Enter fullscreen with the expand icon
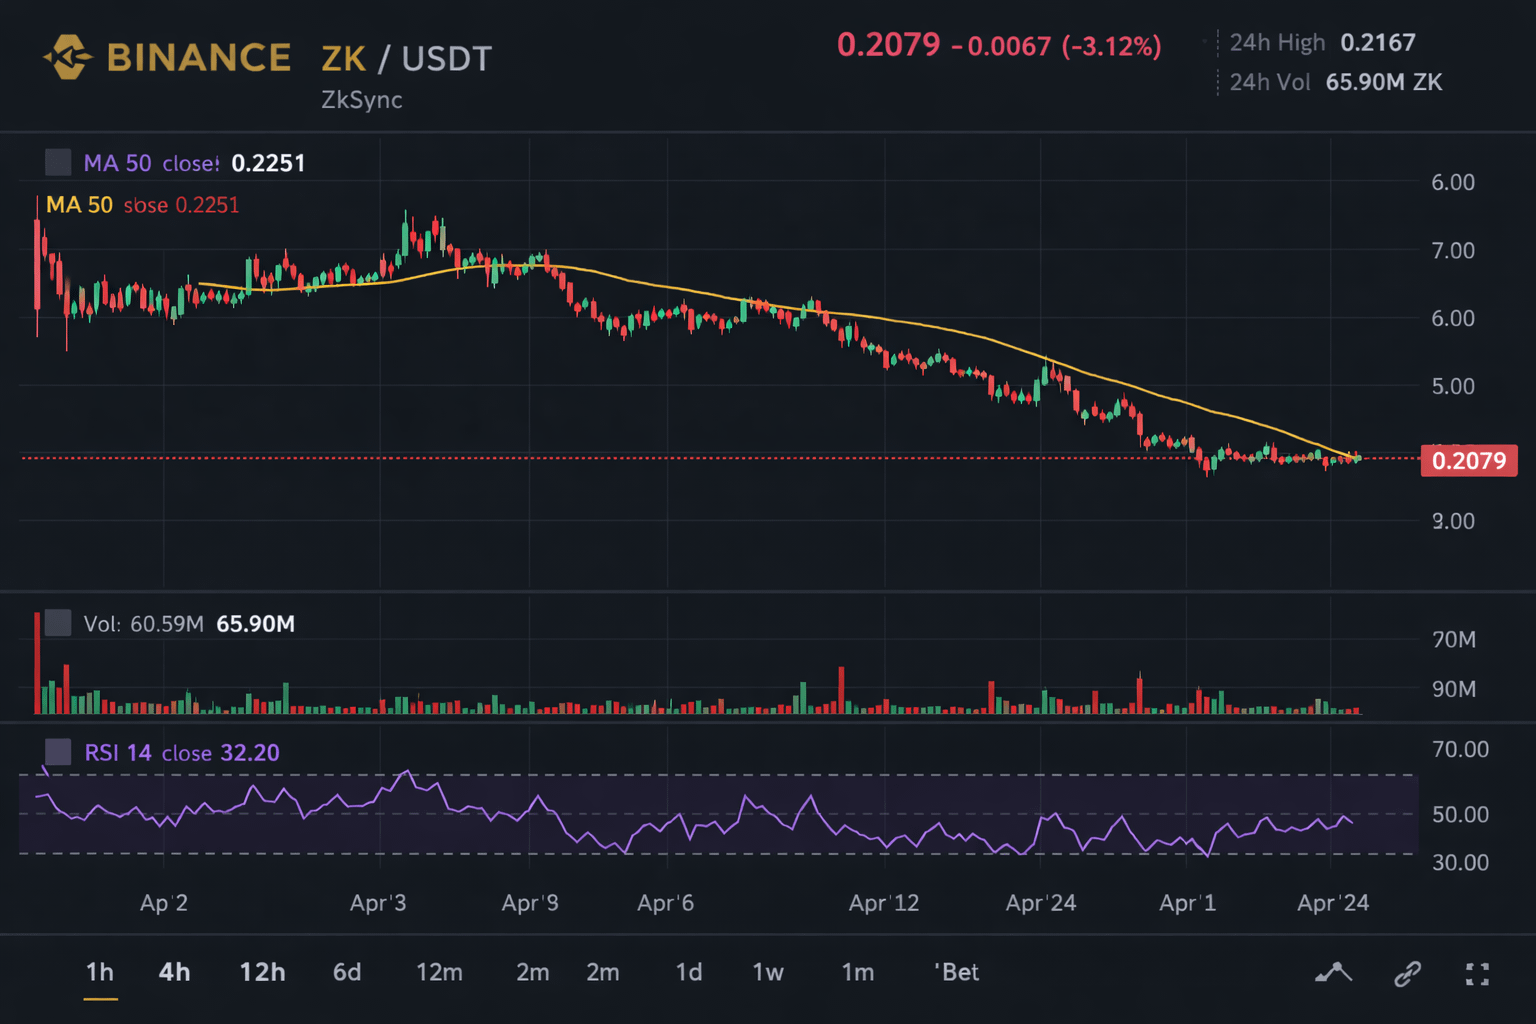This screenshot has height=1024, width=1536. (x=1477, y=974)
